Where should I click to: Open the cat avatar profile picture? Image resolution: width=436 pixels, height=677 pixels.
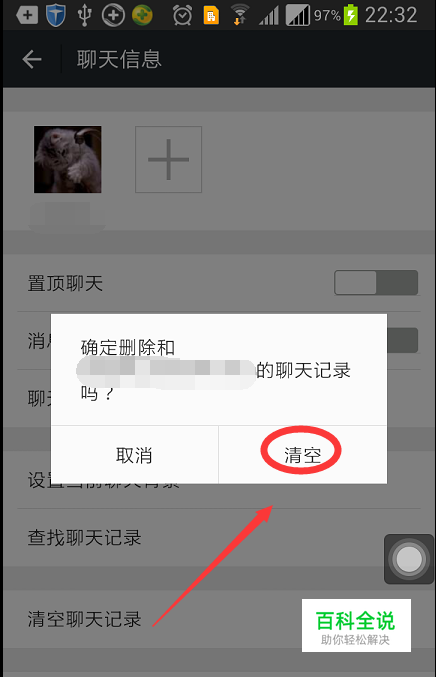tap(67, 159)
